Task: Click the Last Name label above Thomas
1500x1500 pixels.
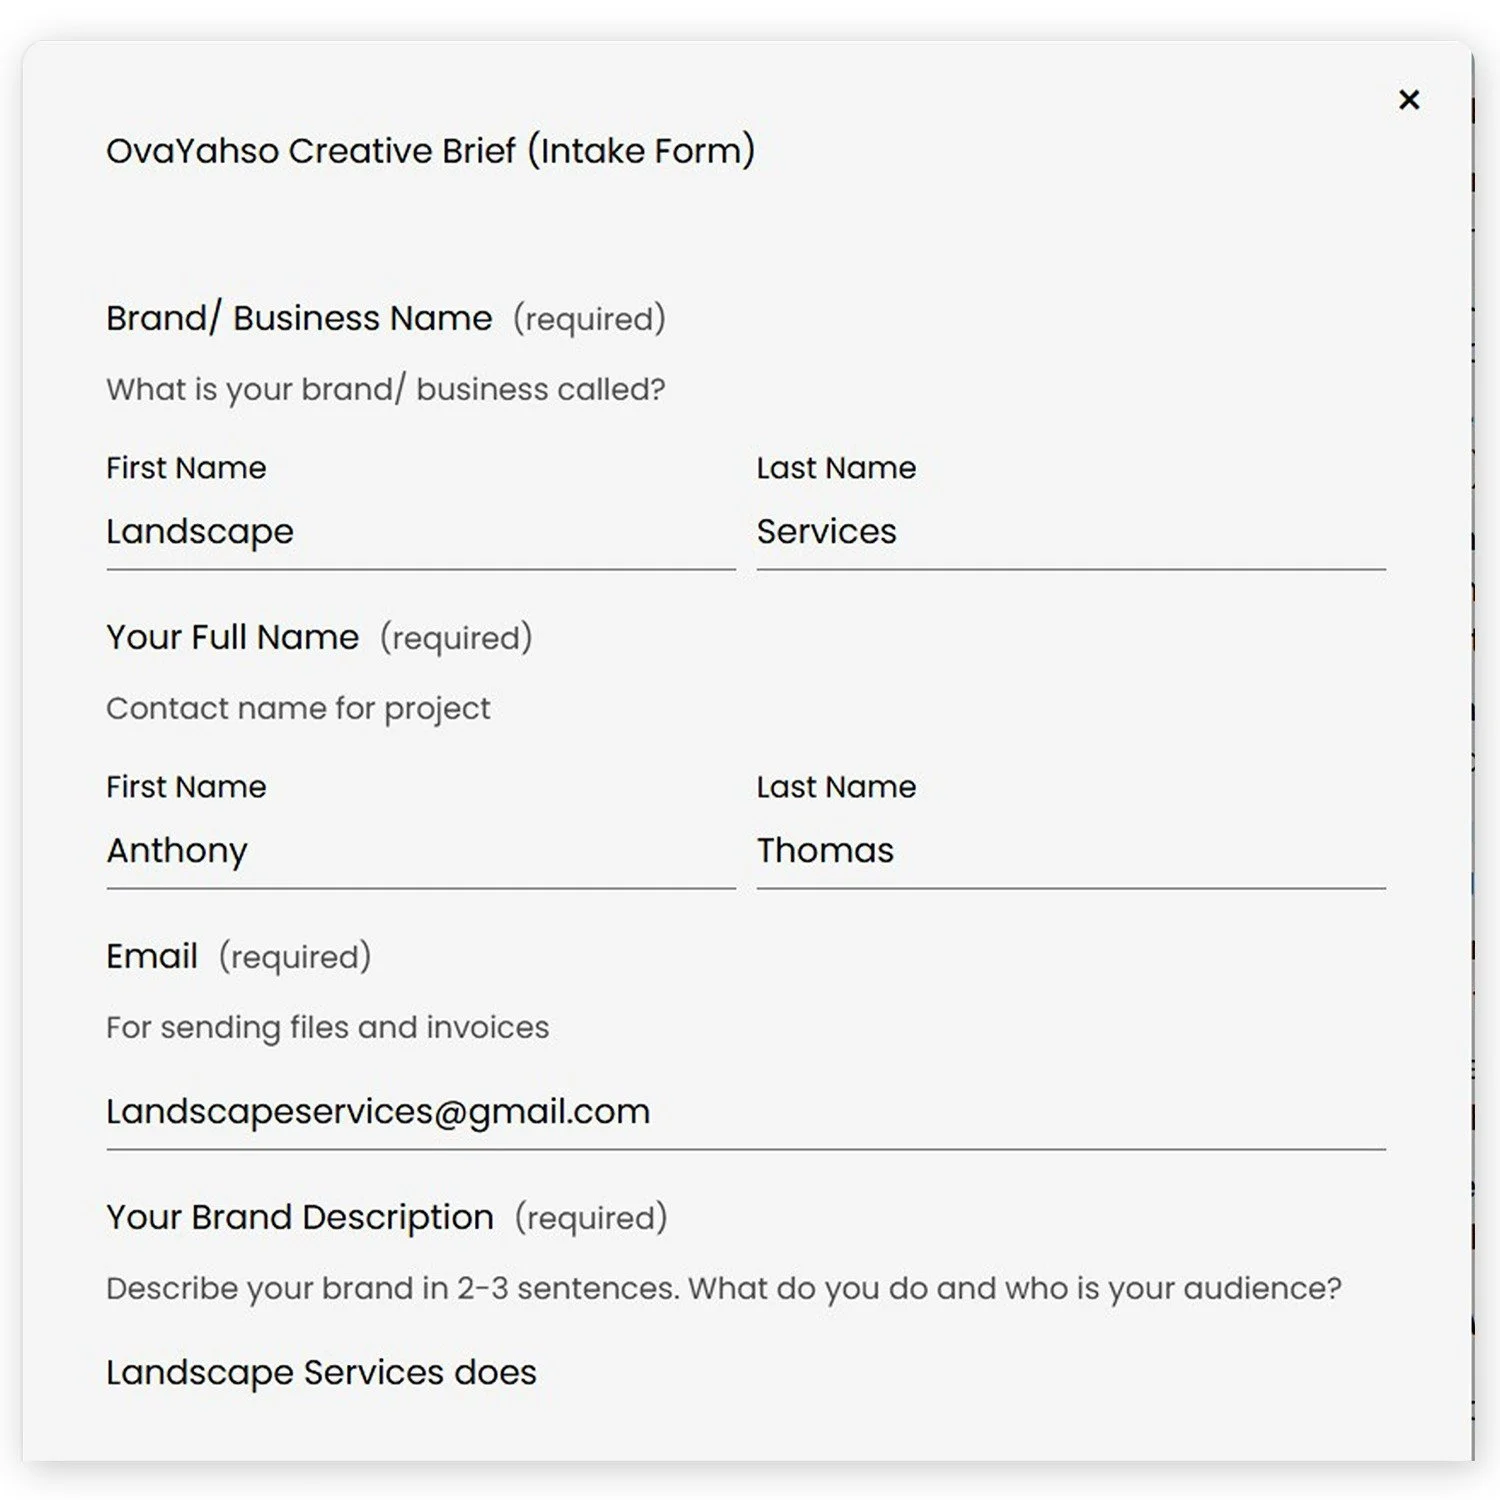Action: point(836,787)
